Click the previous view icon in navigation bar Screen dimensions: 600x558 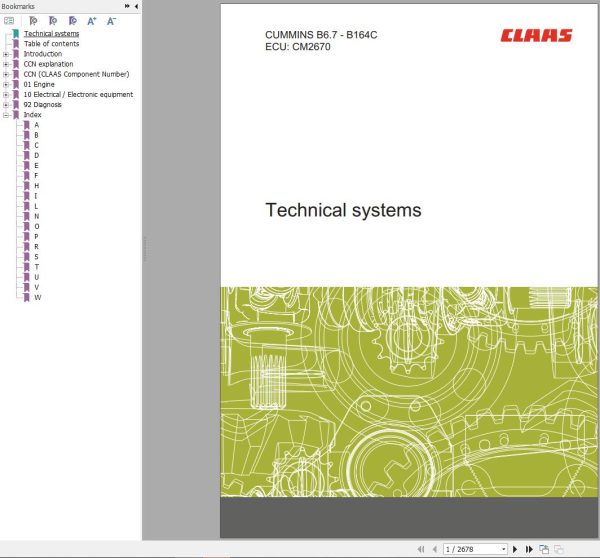tap(544, 549)
